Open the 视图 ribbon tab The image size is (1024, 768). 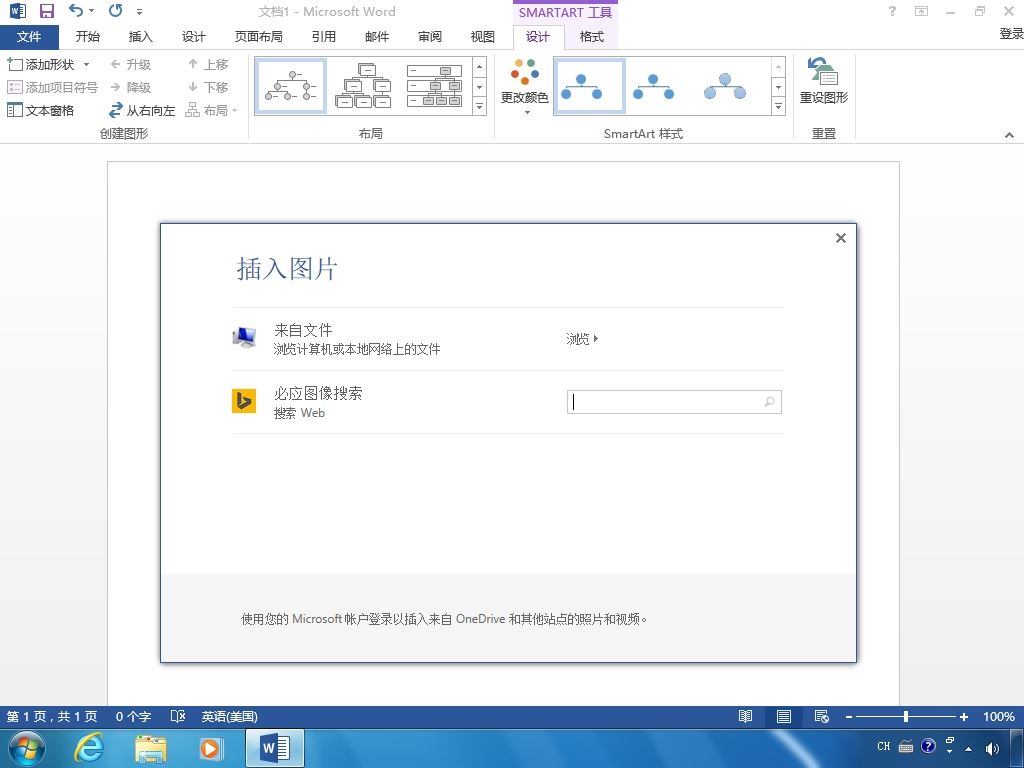(x=483, y=37)
